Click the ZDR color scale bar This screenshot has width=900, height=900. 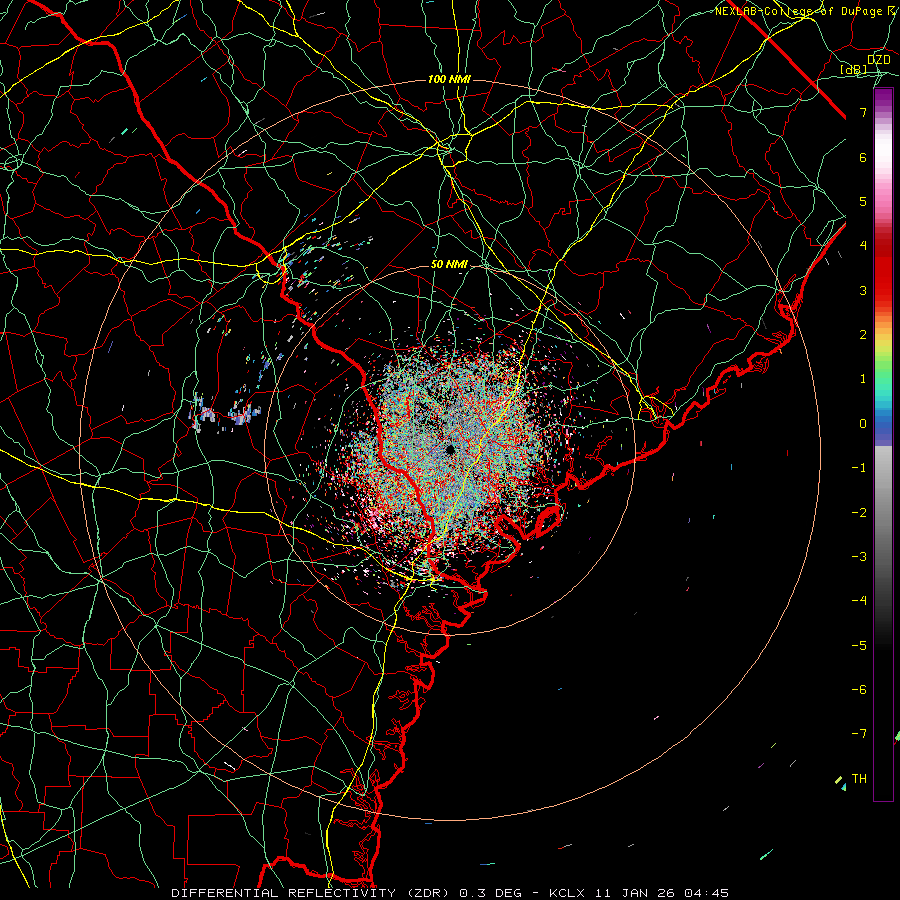(x=883, y=444)
